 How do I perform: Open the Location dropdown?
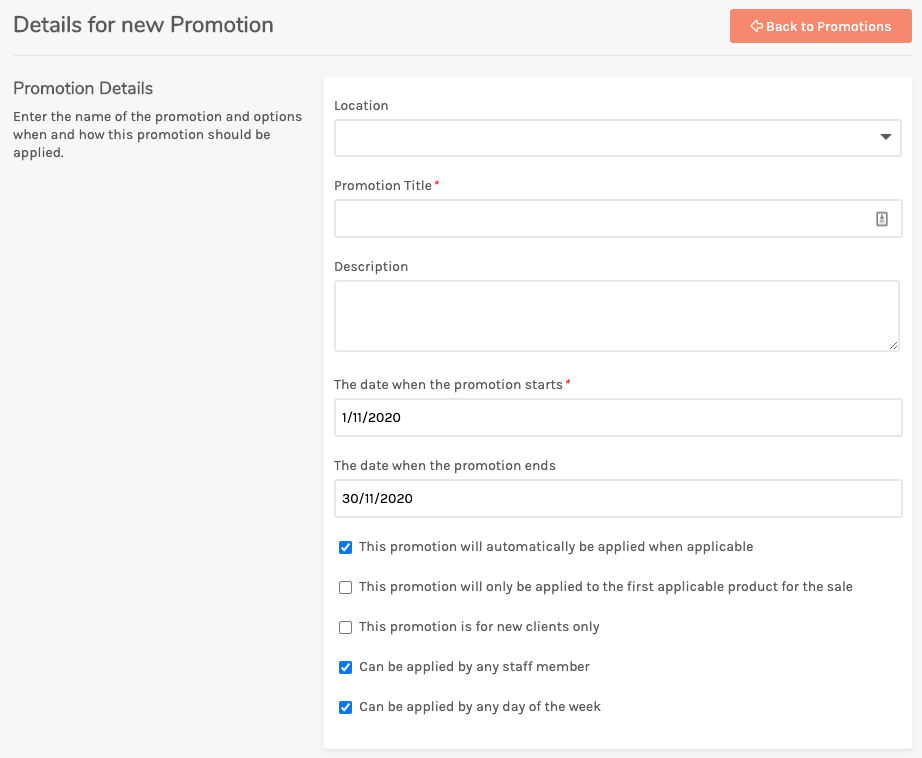coord(617,138)
